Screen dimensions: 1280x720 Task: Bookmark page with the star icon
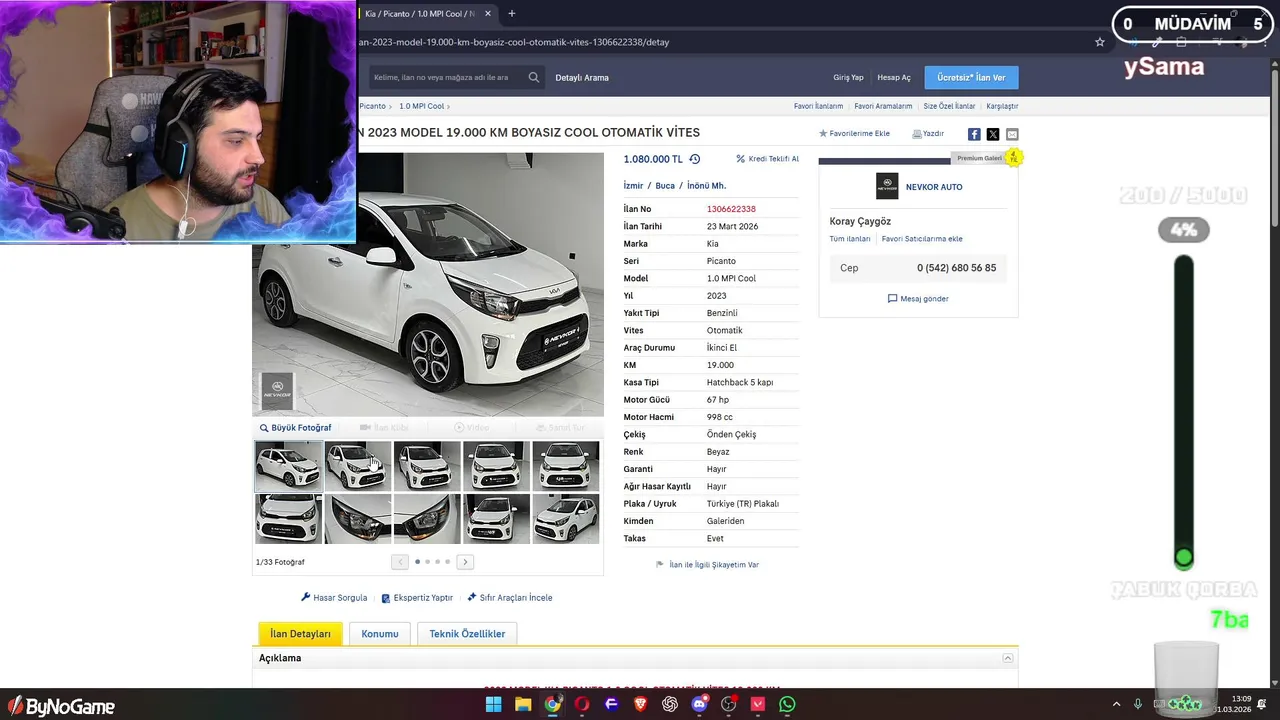pyautogui.click(x=1100, y=42)
